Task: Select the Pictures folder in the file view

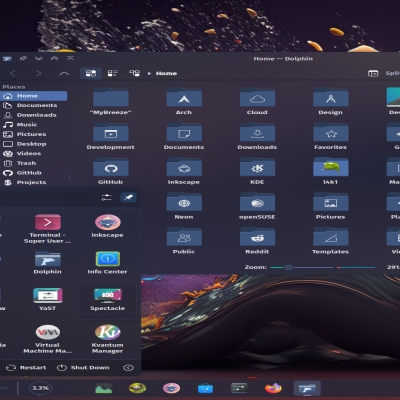Action: 330,206
